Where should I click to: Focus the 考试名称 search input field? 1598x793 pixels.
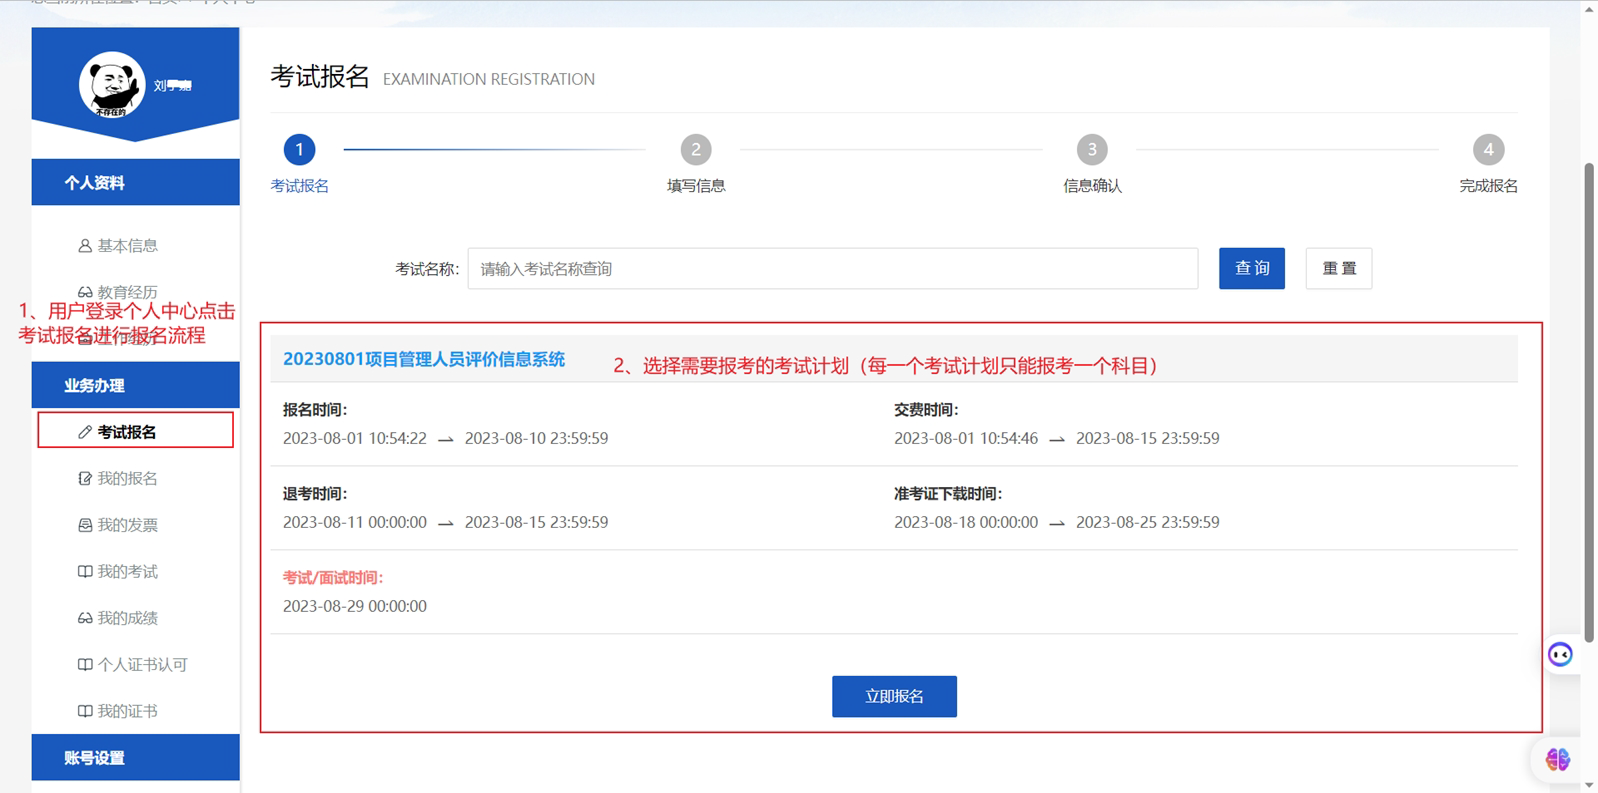coord(832,269)
